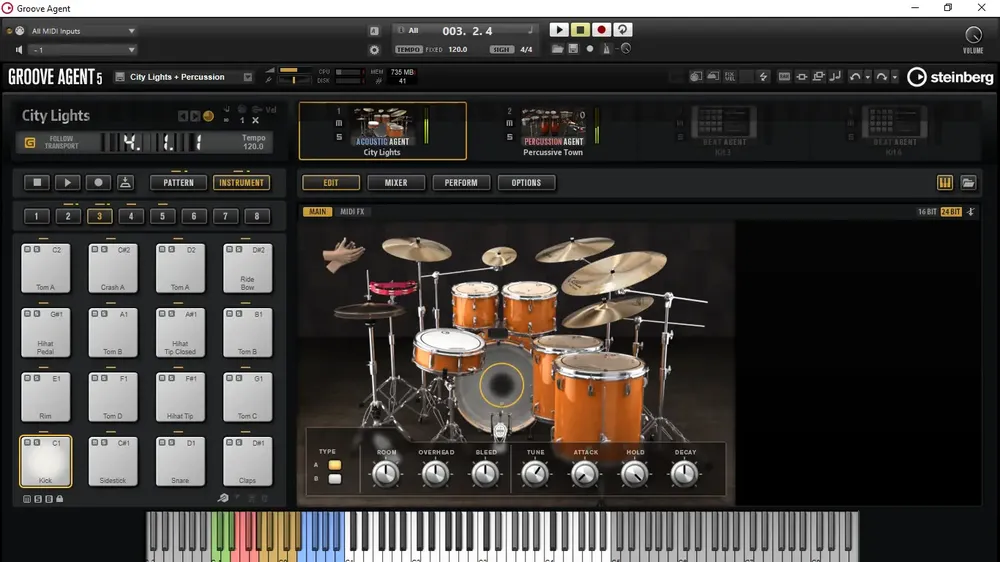Select the Snare D1 pad

point(180,461)
